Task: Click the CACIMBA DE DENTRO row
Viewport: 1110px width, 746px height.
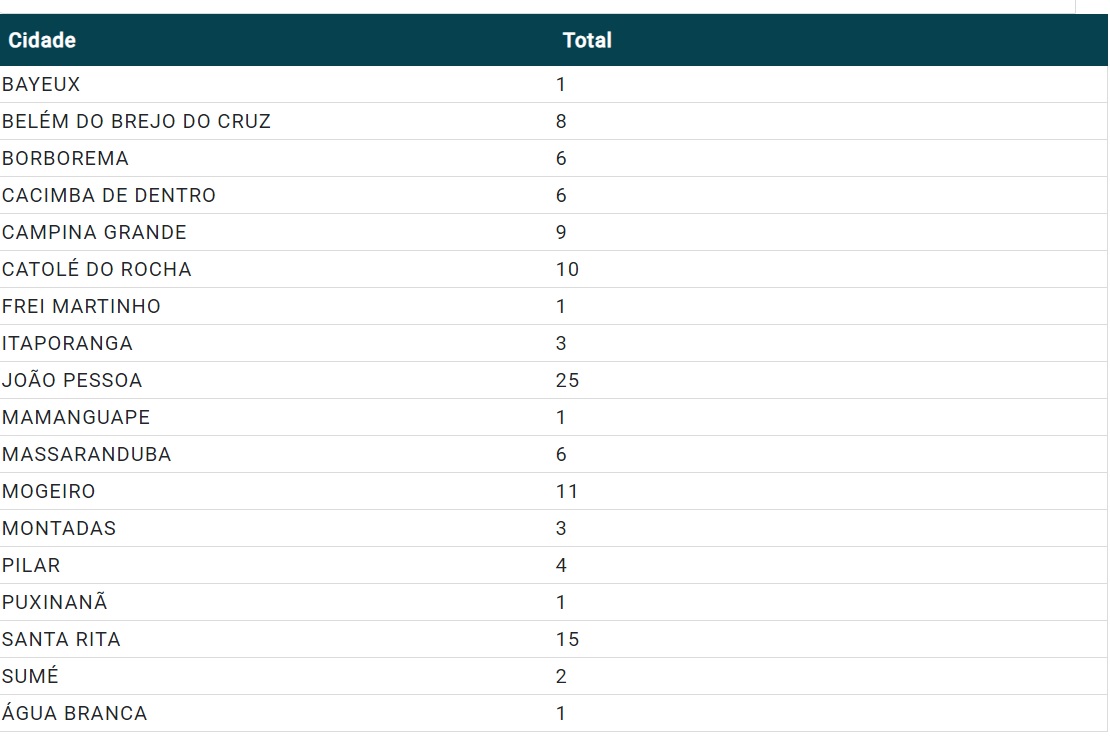Action: [109, 196]
